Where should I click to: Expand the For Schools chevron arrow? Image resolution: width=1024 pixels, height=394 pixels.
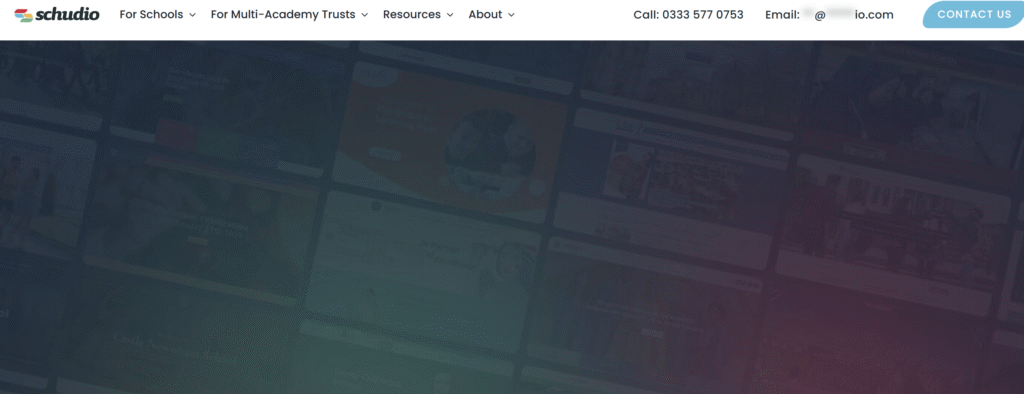[x=192, y=15]
